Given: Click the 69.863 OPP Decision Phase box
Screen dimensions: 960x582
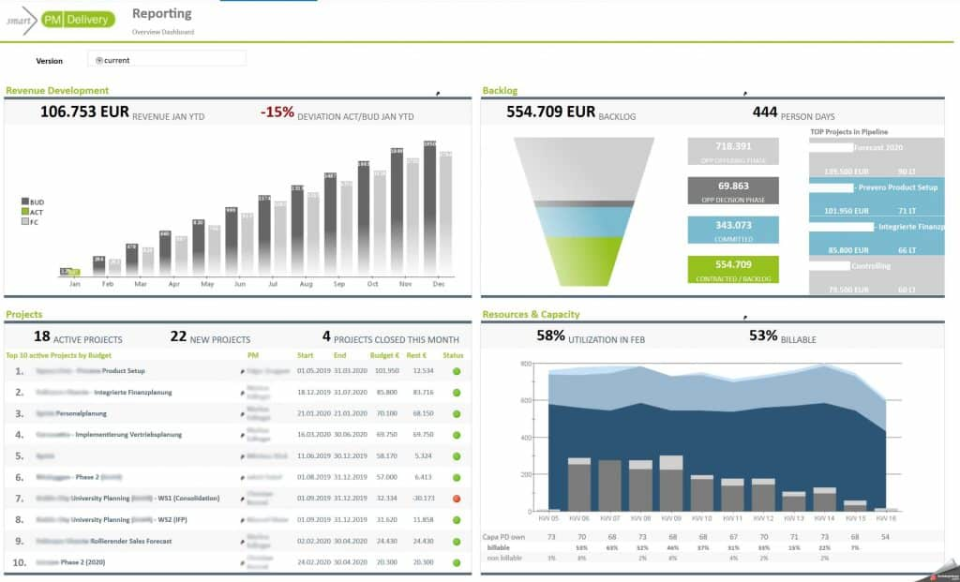Looking at the screenshot, I should pyautogui.click(x=733, y=191).
